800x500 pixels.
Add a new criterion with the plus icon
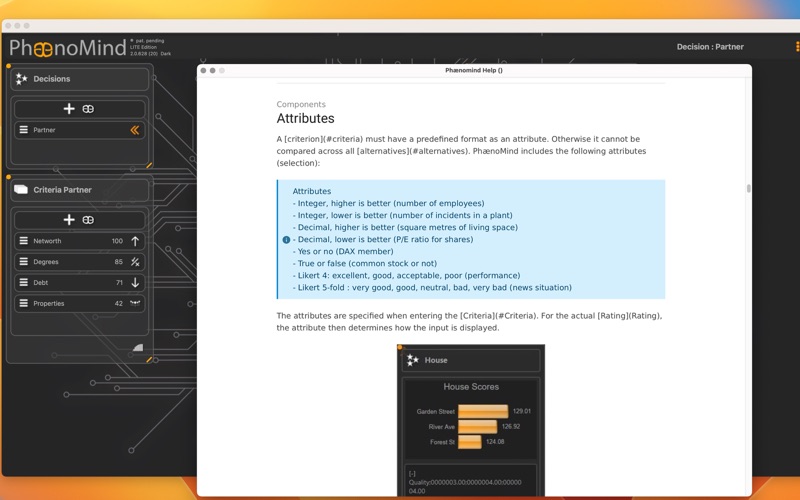(69, 219)
